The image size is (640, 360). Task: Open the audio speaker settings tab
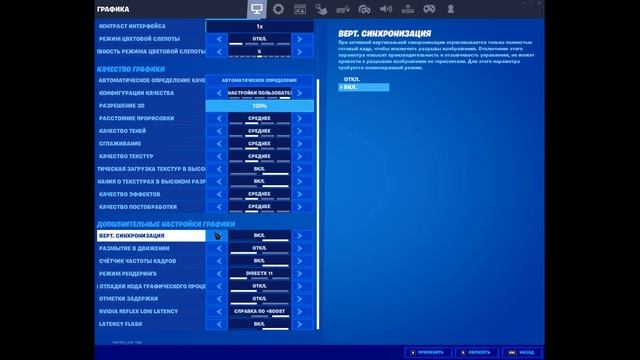386,9
